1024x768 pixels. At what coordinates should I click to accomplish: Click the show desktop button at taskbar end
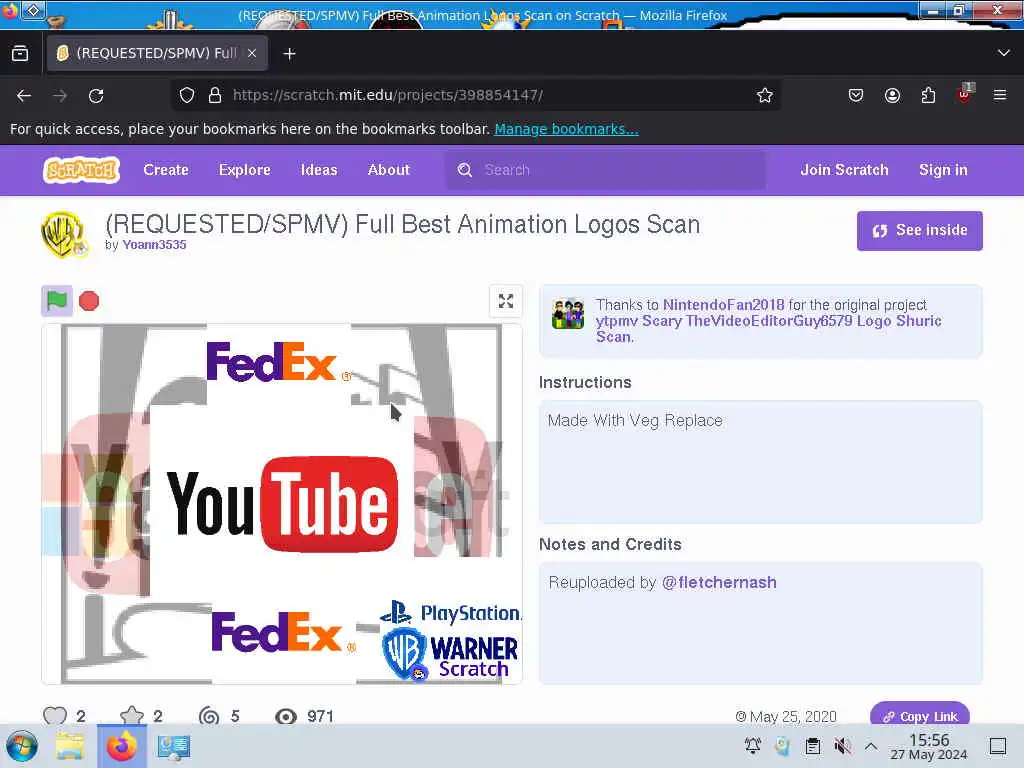pos(998,746)
